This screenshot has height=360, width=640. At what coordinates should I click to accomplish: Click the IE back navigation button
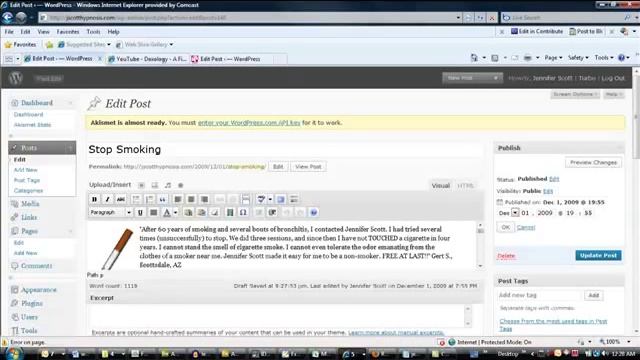pyautogui.click(x=8, y=18)
